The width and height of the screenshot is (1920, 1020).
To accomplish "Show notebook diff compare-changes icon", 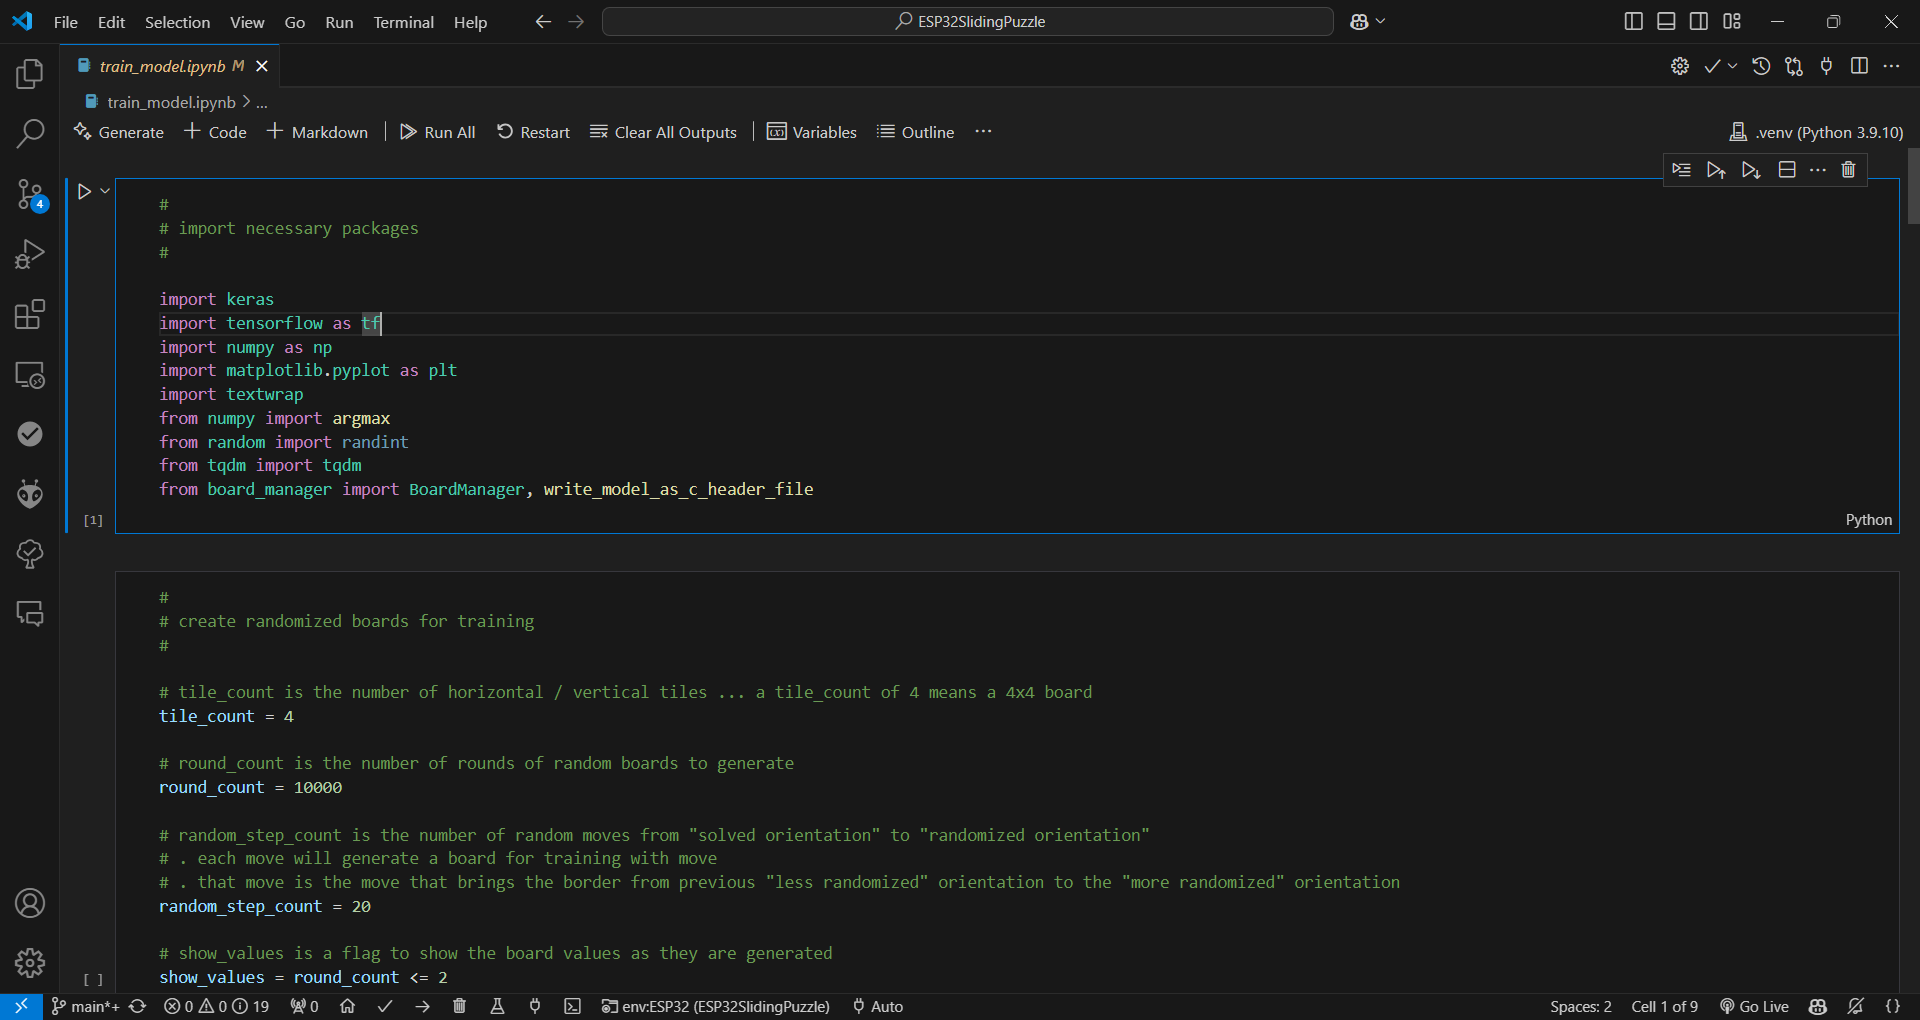I will pyautogui.click(x=1794, y=66).
